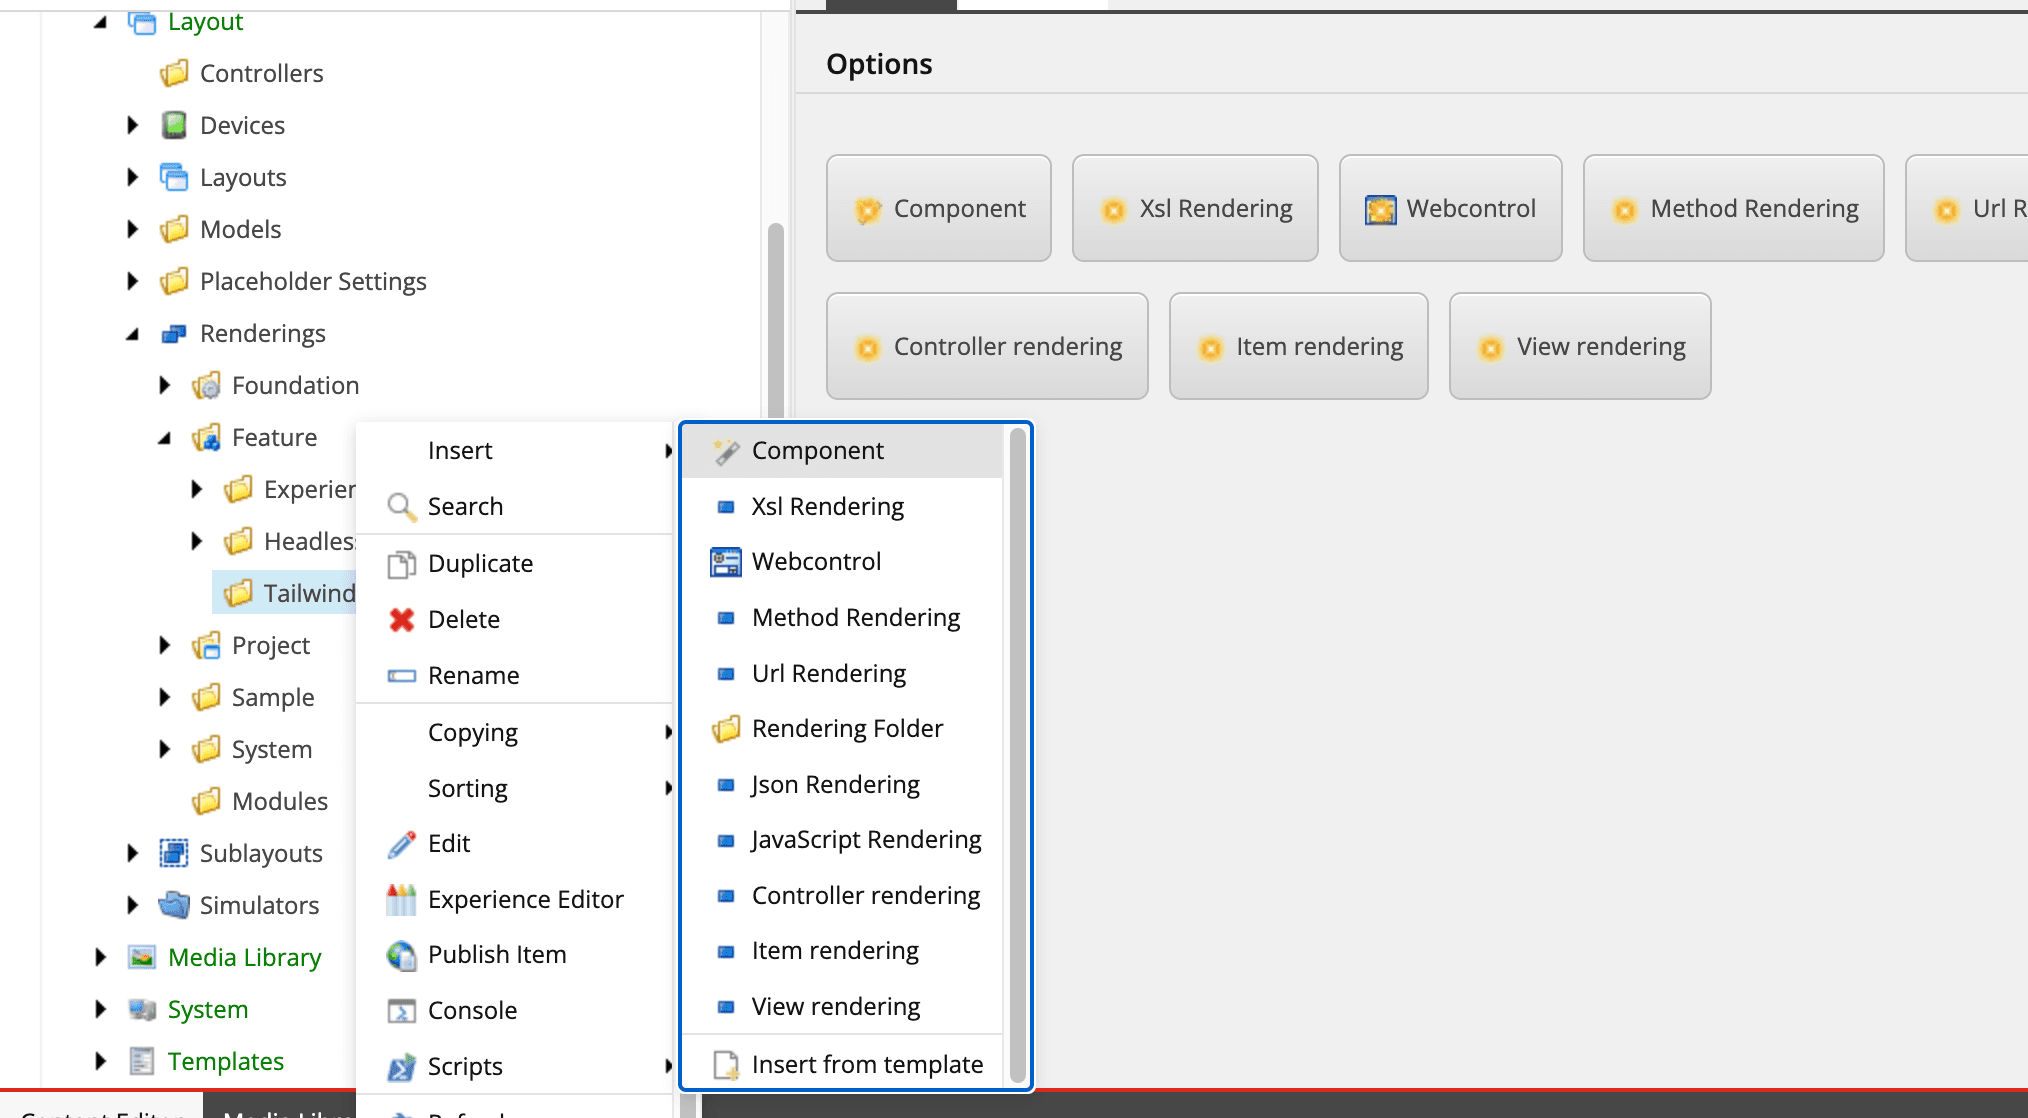Click the Experience Editor crayons icon
2028x1118 pixels.
click(x=402, y=900)
